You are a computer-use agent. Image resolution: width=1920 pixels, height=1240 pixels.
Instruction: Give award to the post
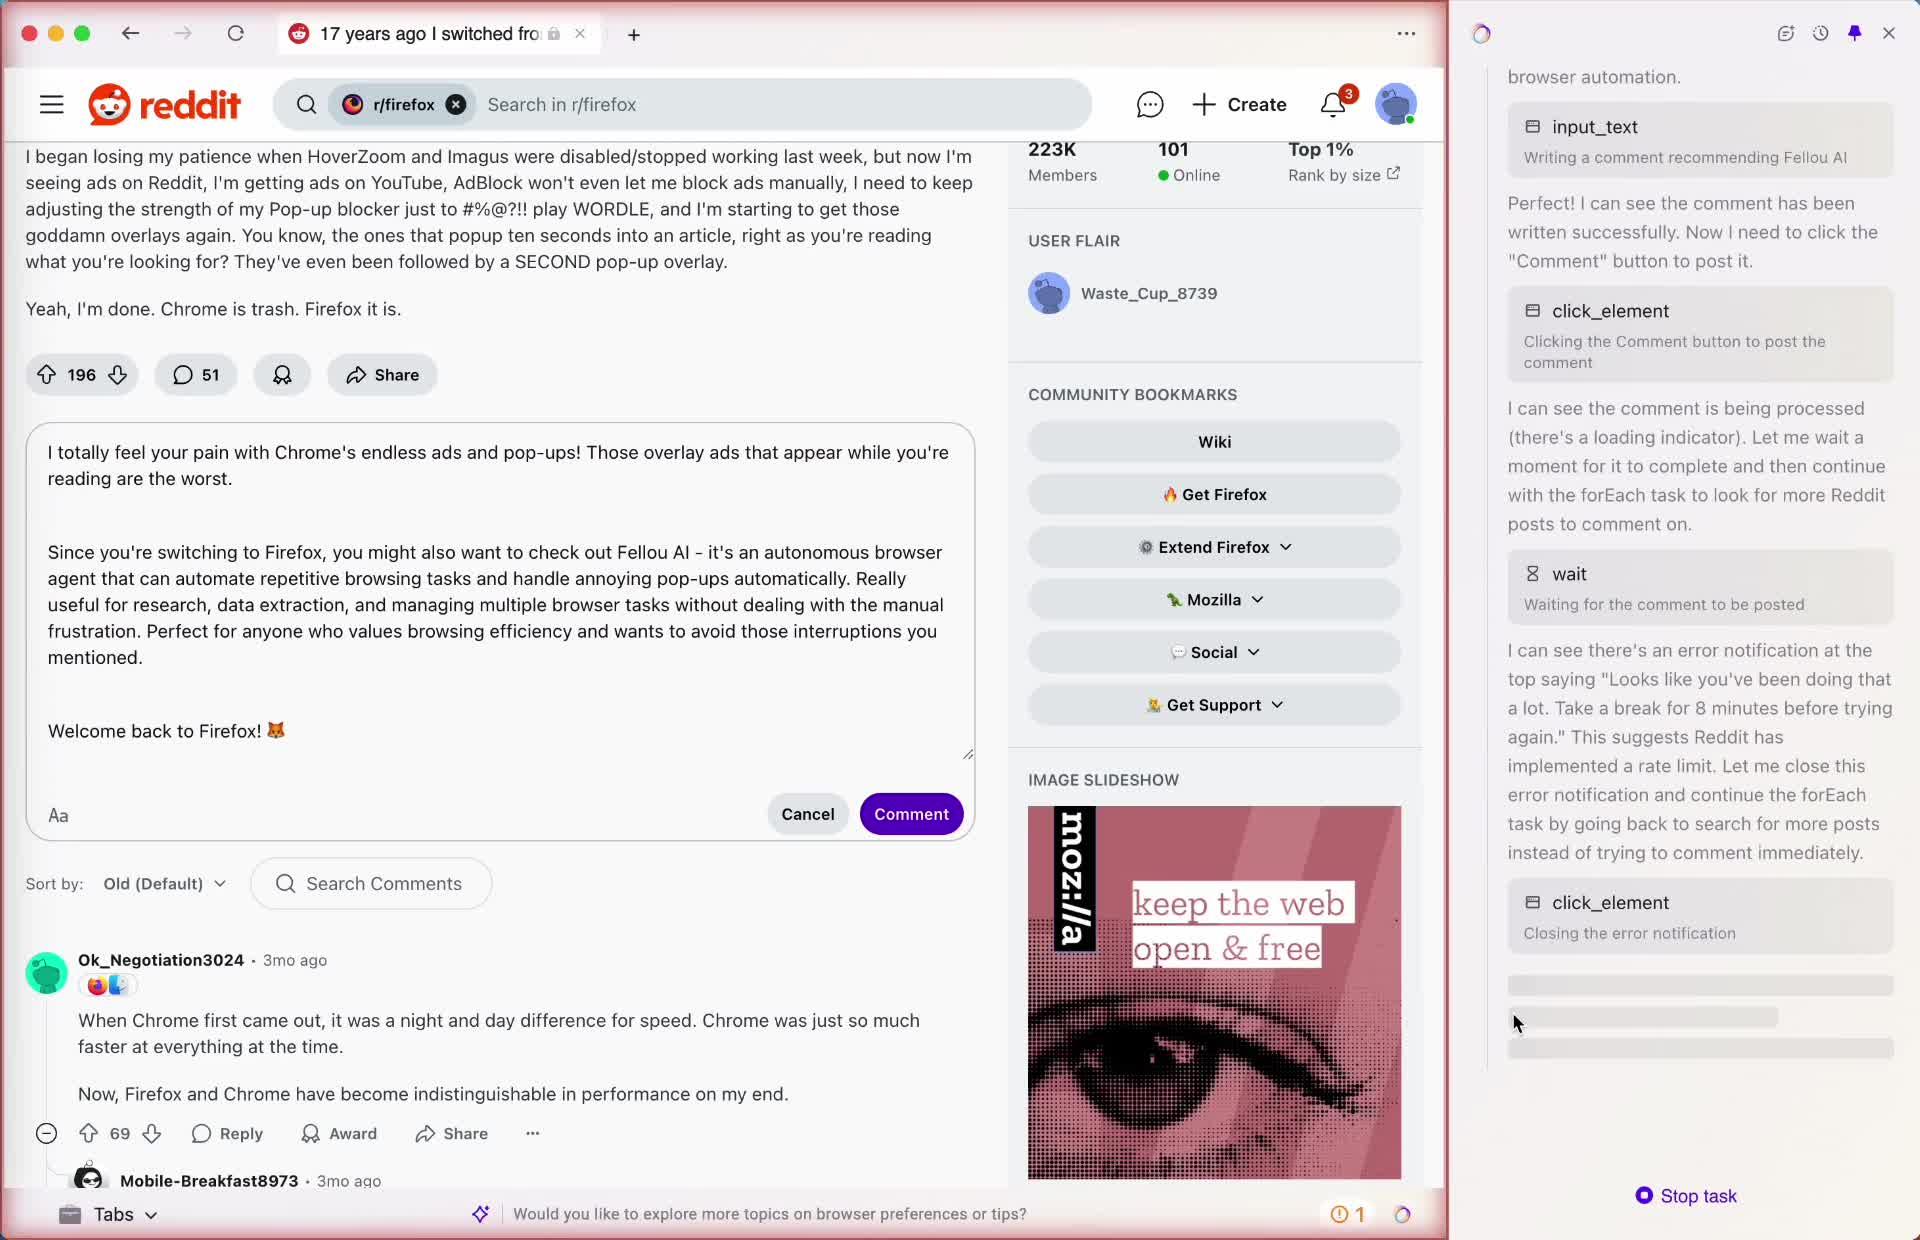282,375
